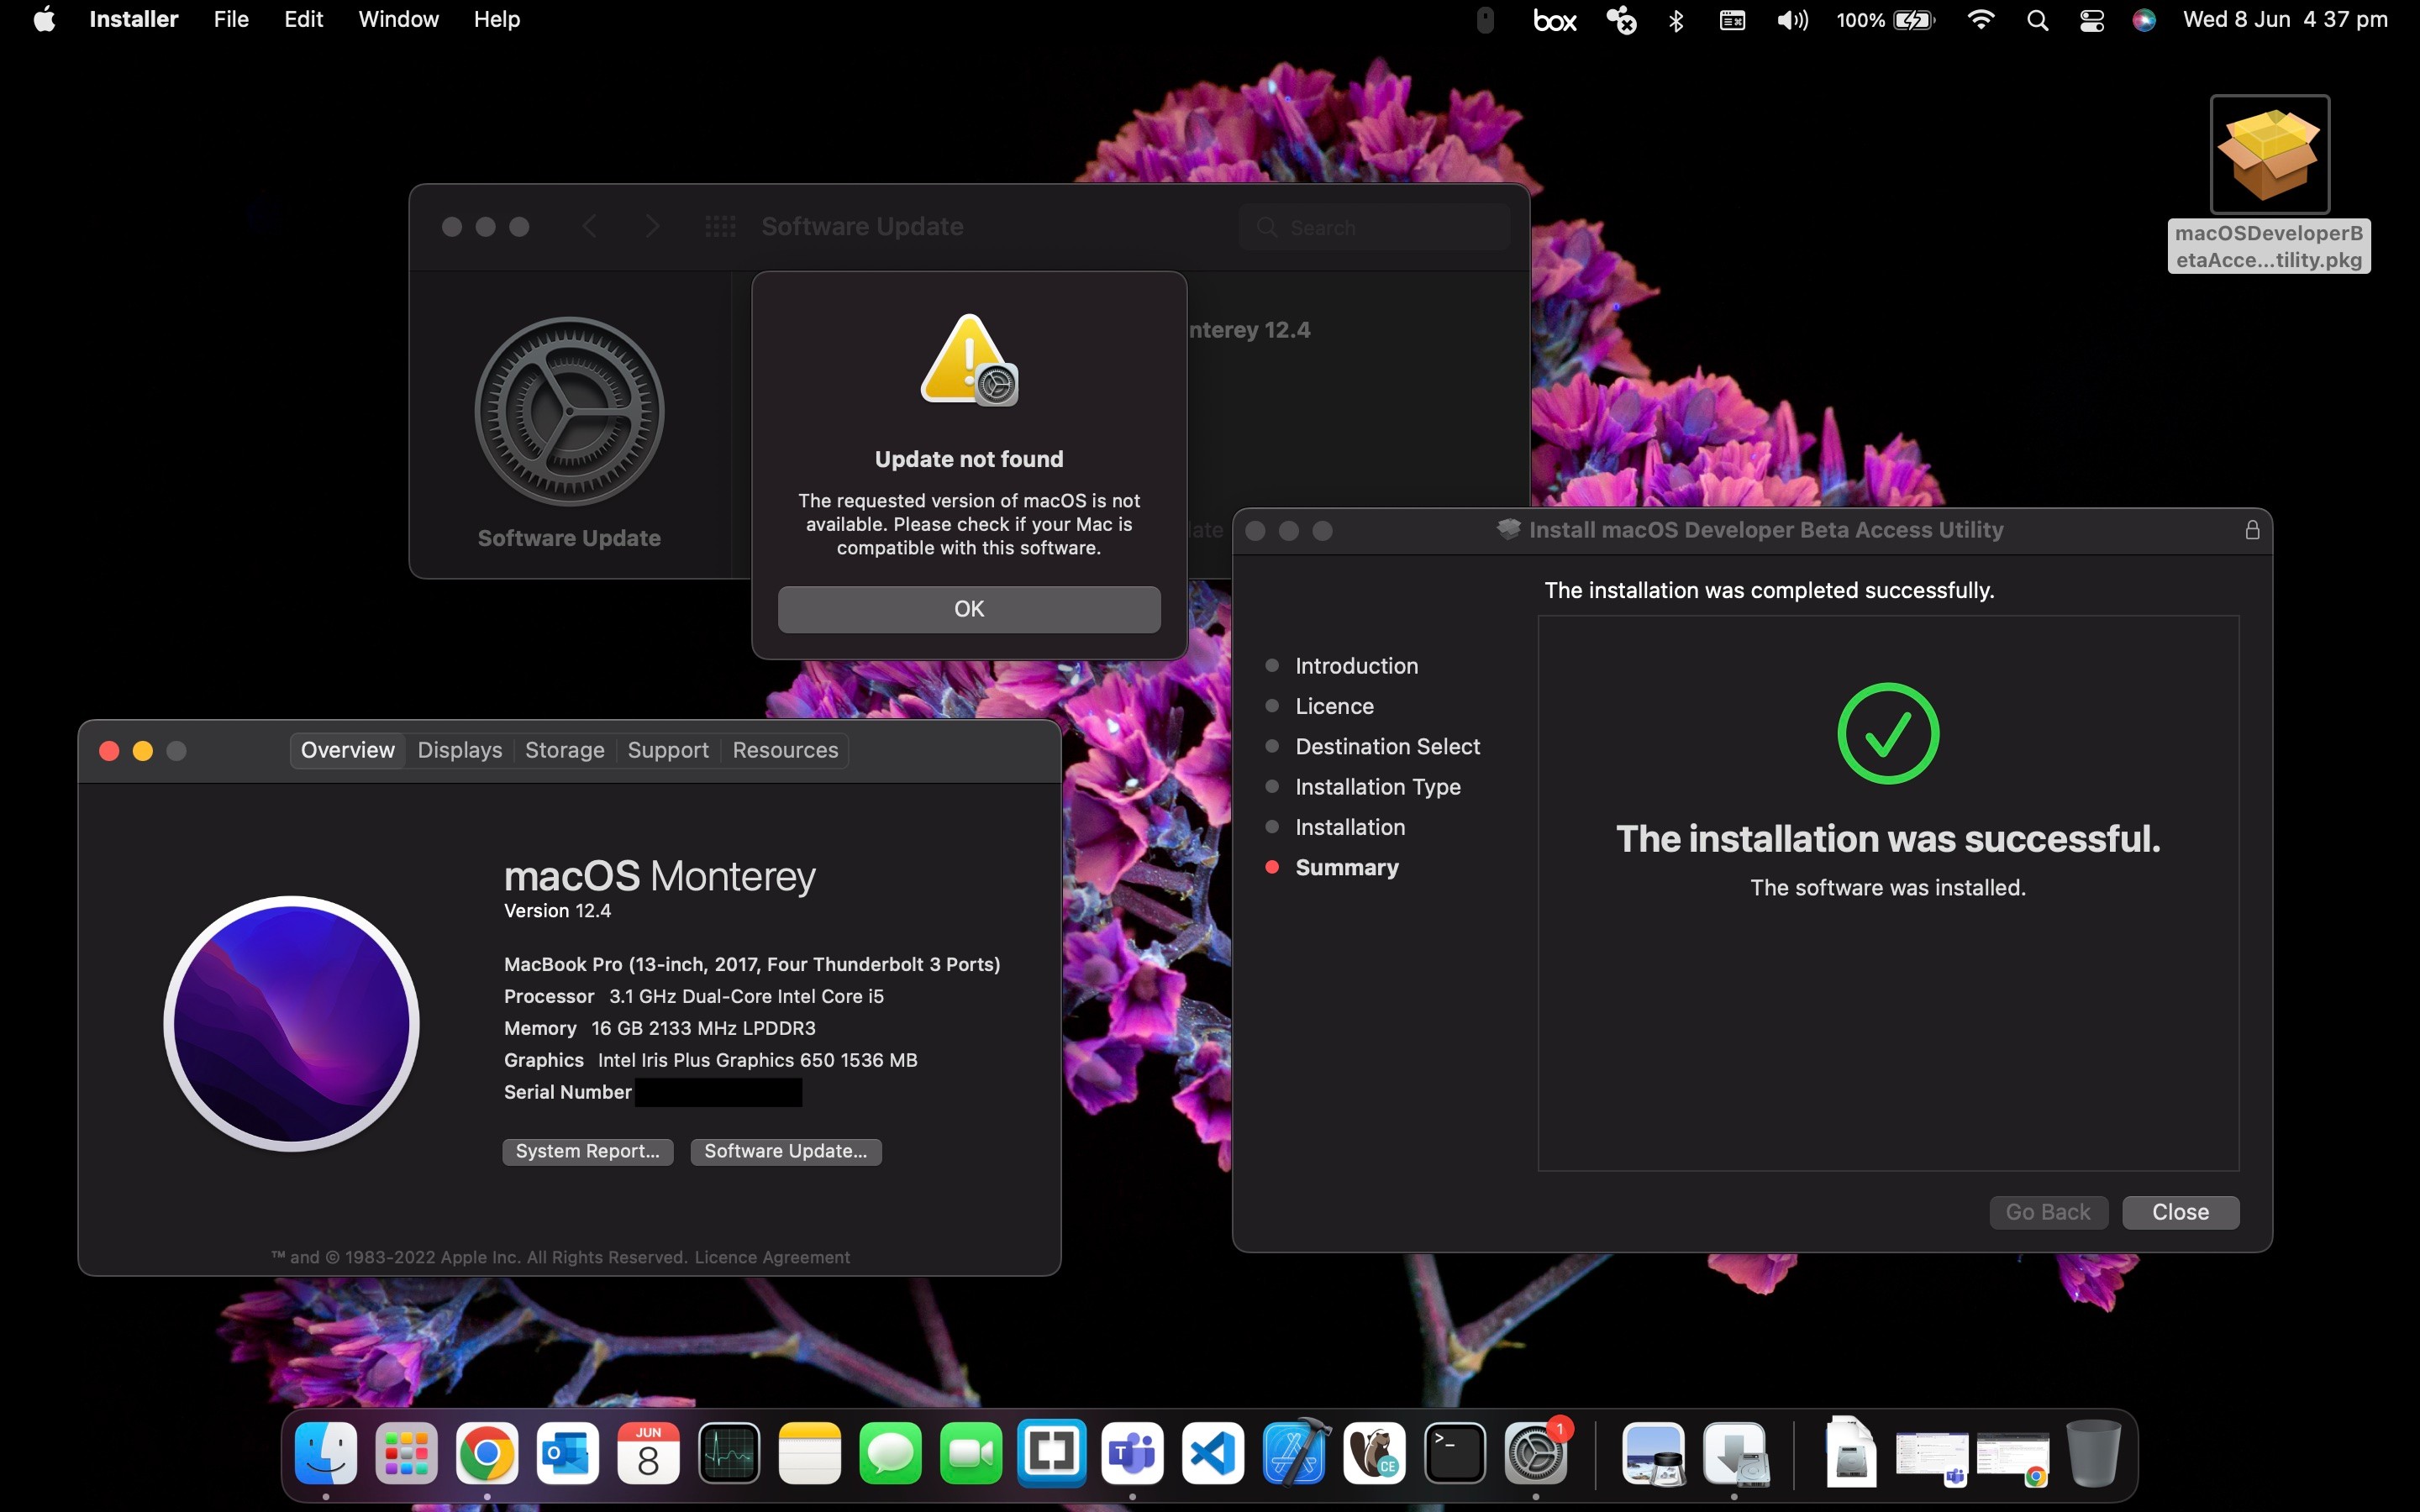Click OK in the Update not found dialog
Image resolution: width=2420 pixels, height=1512 pixels.
click(x=968, y=609)
